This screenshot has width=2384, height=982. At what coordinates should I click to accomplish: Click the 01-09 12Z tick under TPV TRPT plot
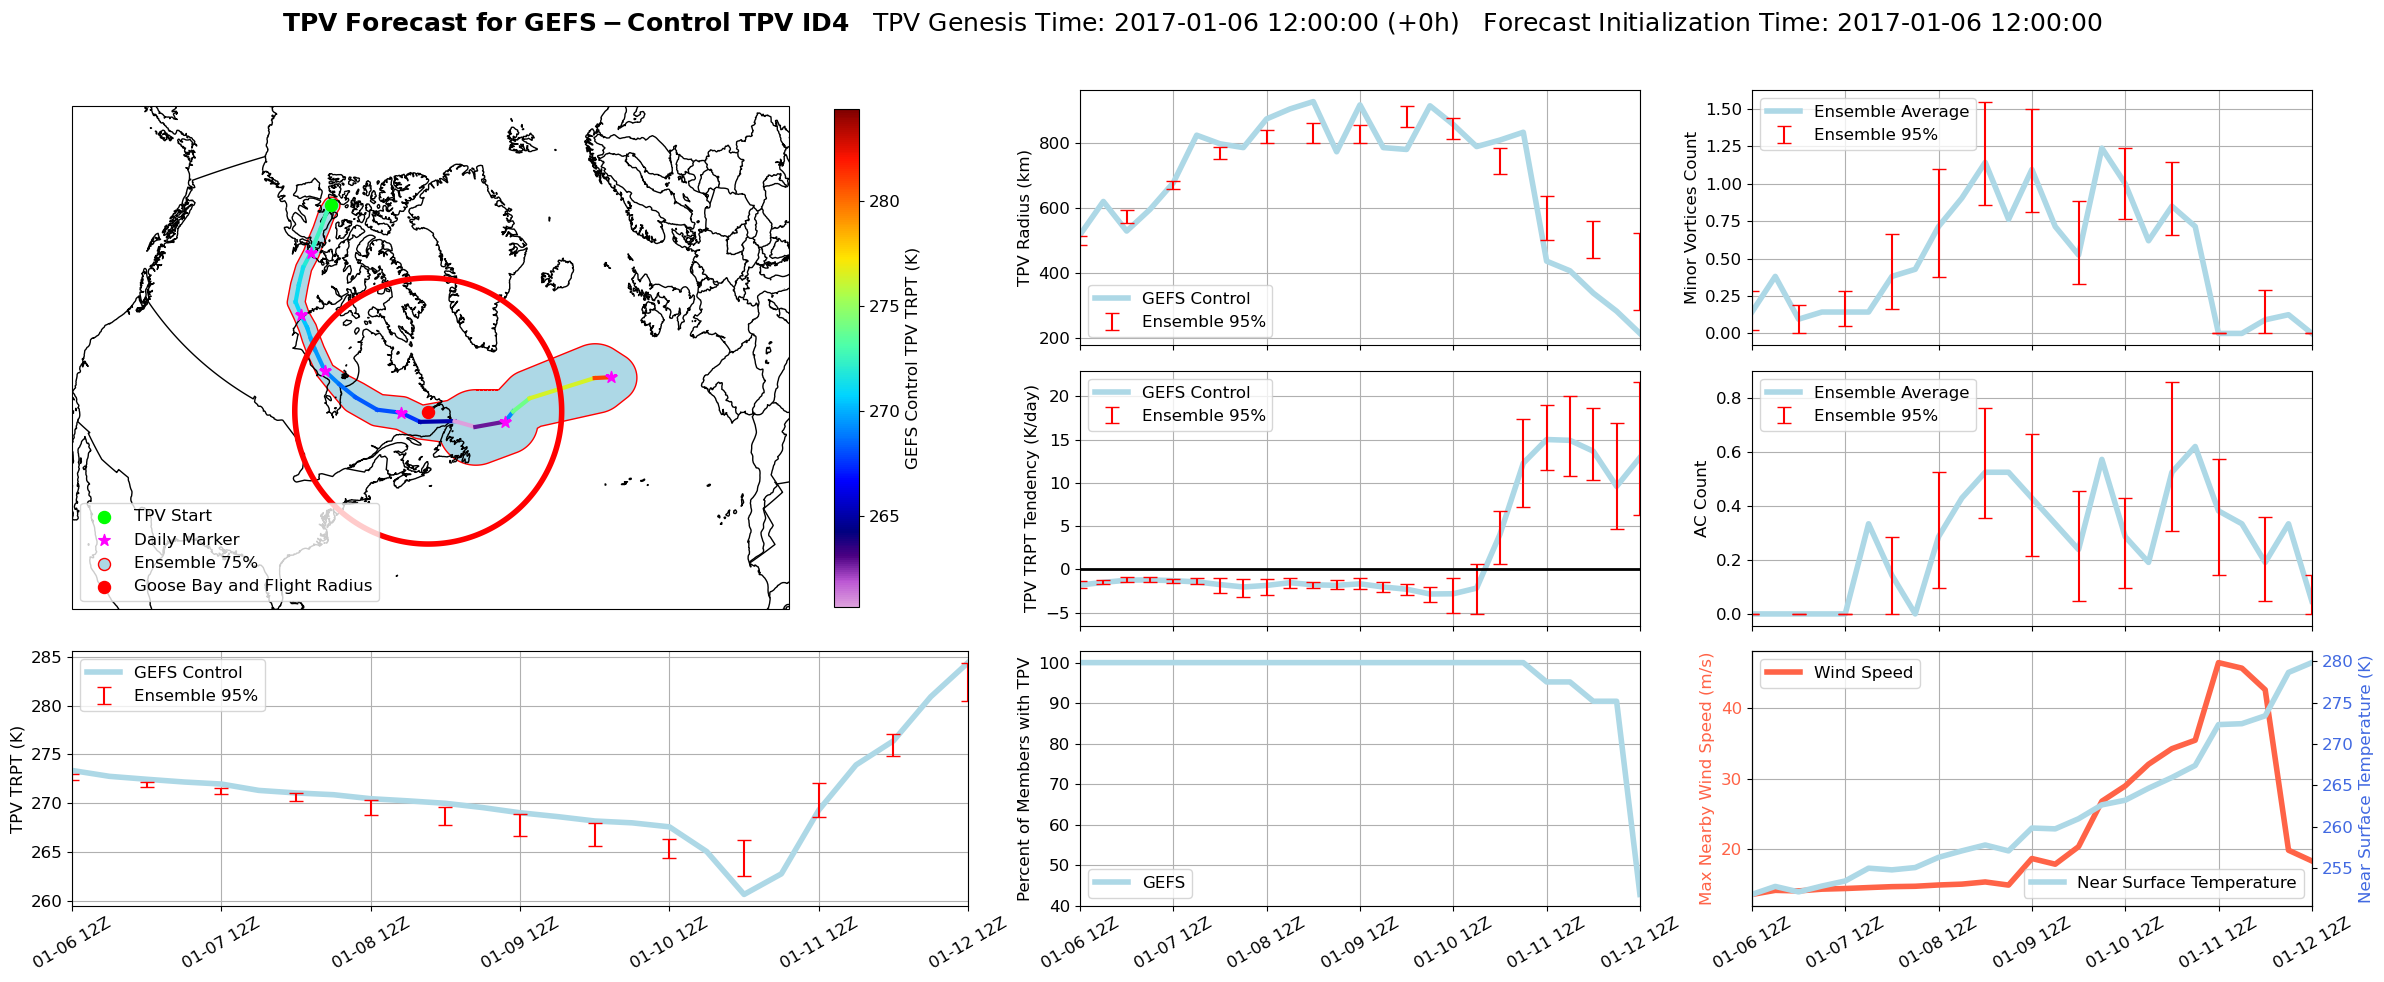click(519, 942)
